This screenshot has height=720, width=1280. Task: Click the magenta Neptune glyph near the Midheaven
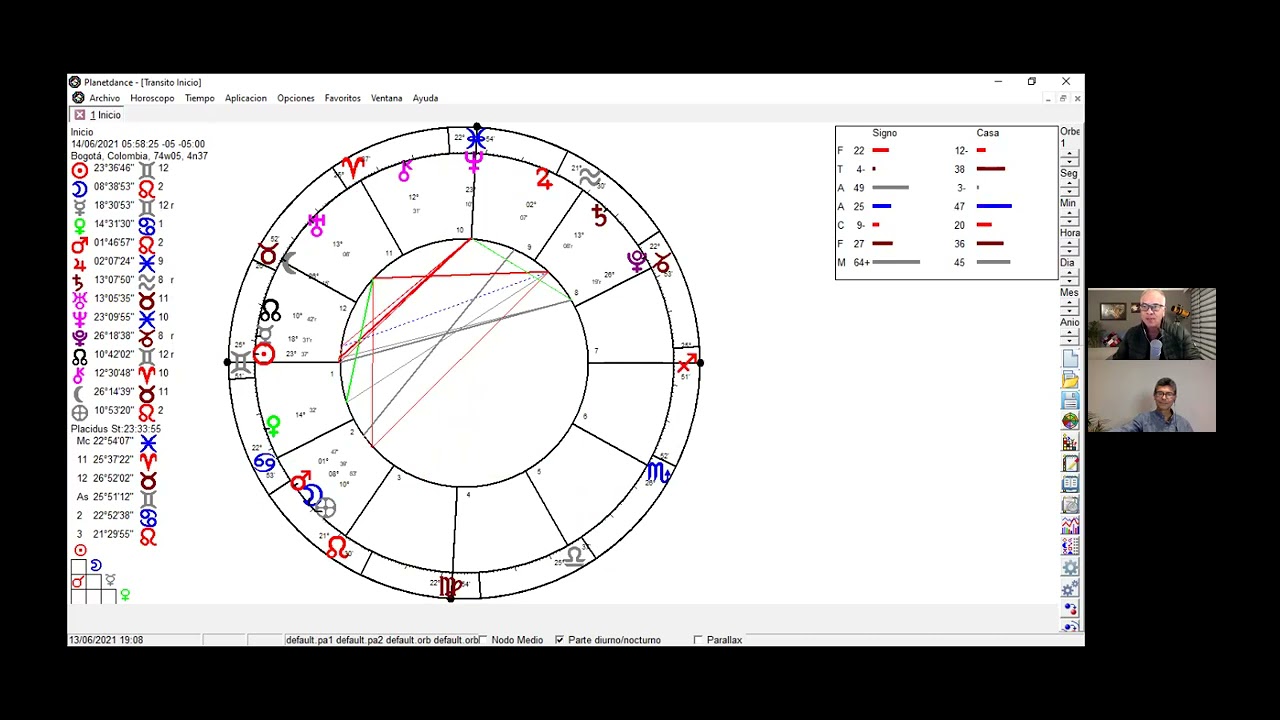click(473, 160)
